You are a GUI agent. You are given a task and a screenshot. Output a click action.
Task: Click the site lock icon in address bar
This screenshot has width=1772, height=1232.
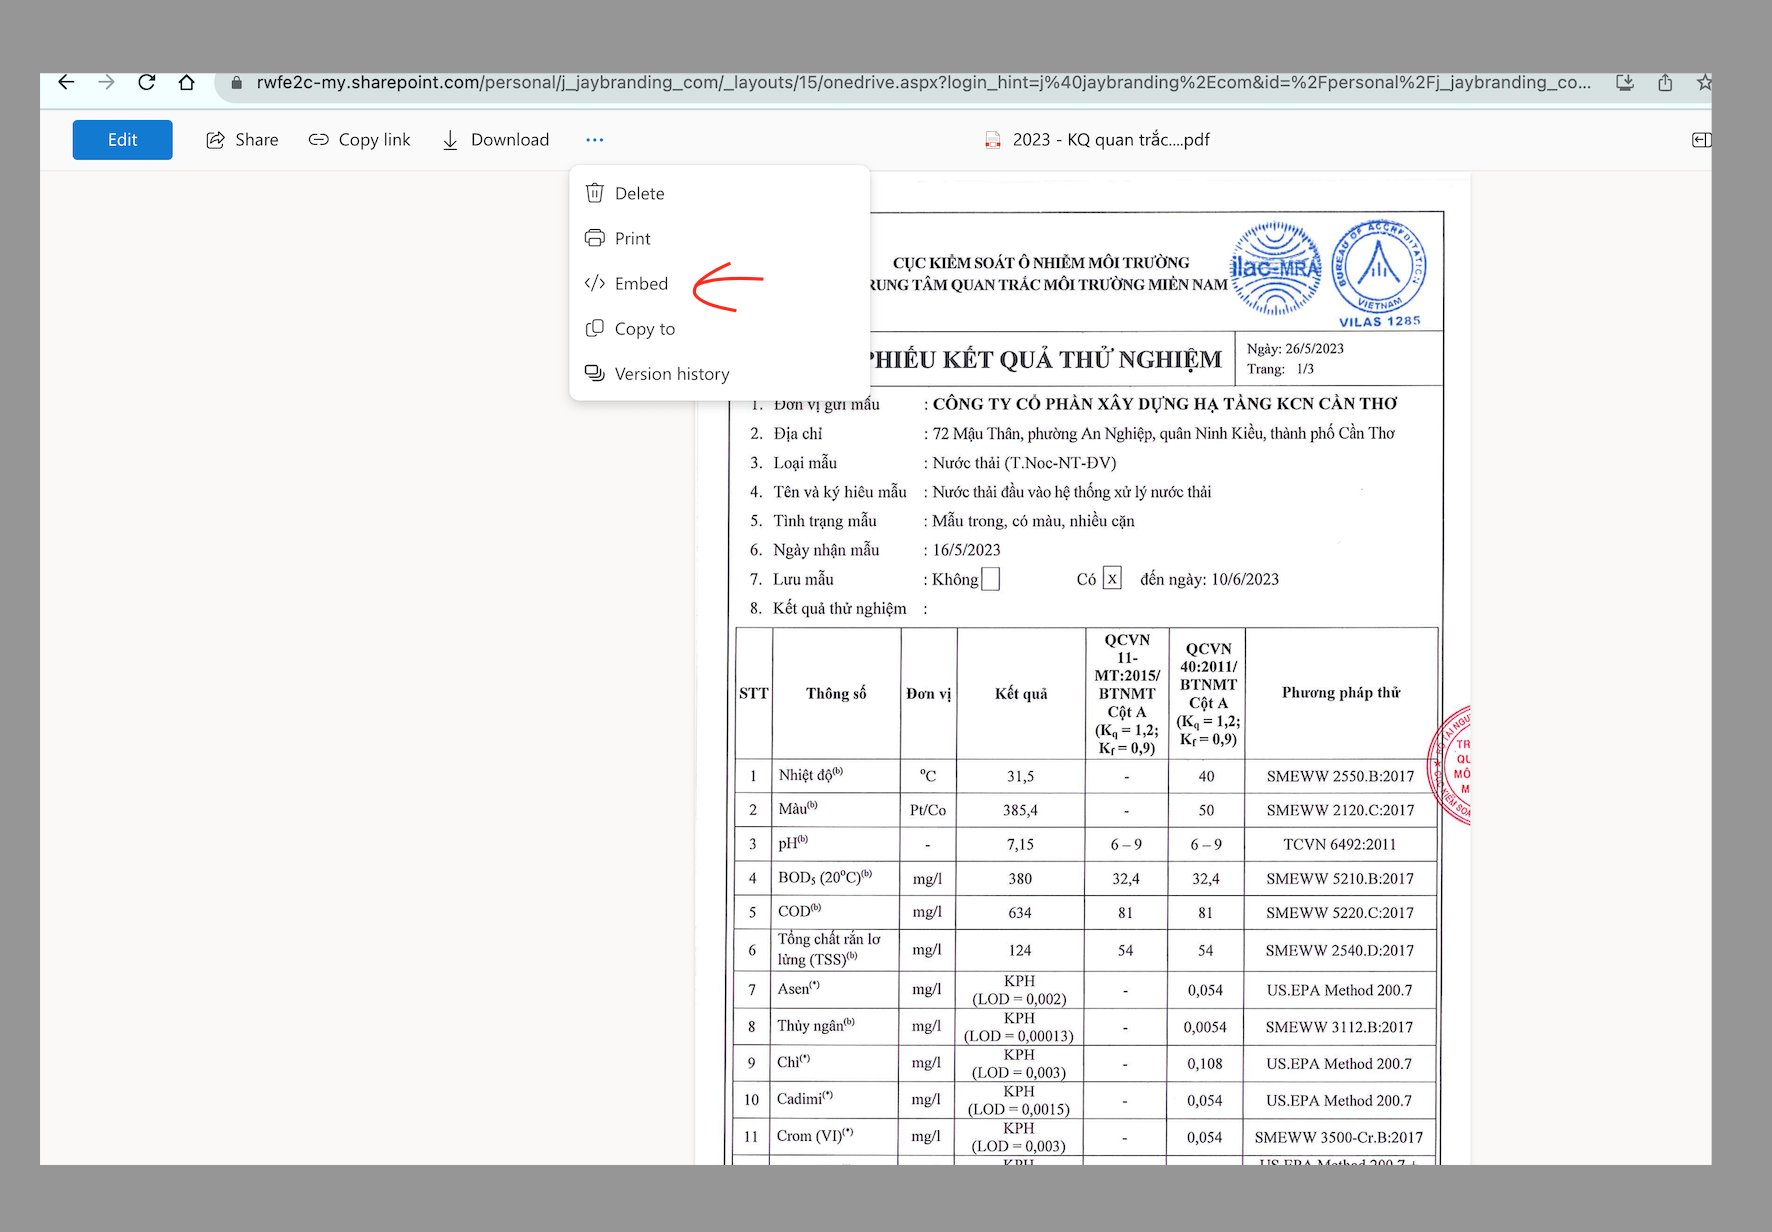click(x=237, y=83)
